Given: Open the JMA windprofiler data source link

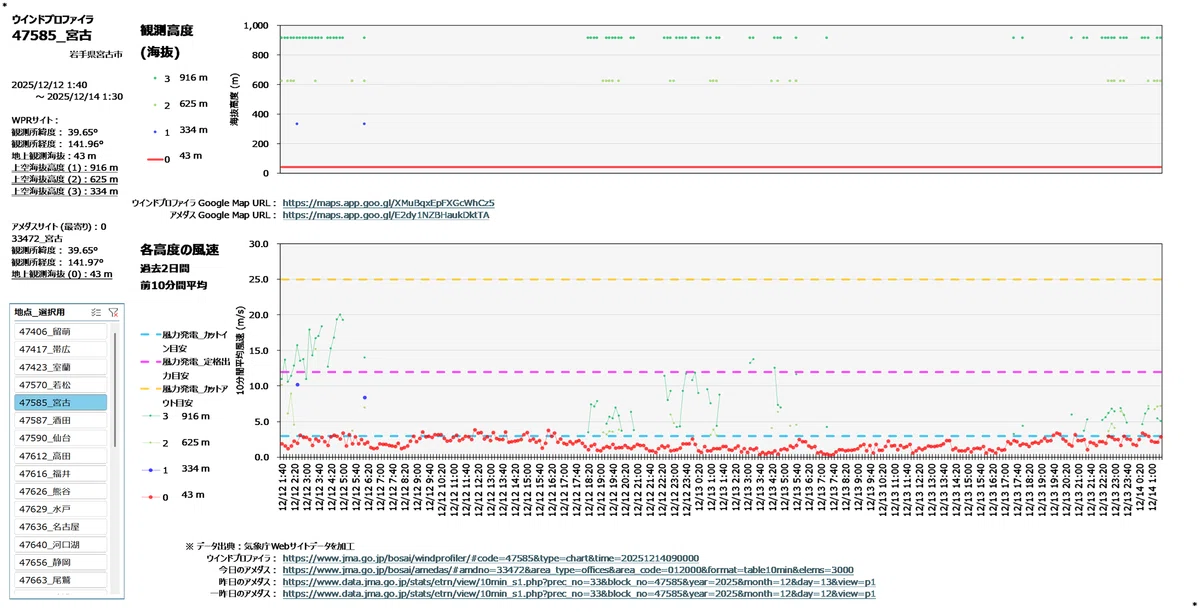Looking at the screenshot, I should click(x=490, y=558).
